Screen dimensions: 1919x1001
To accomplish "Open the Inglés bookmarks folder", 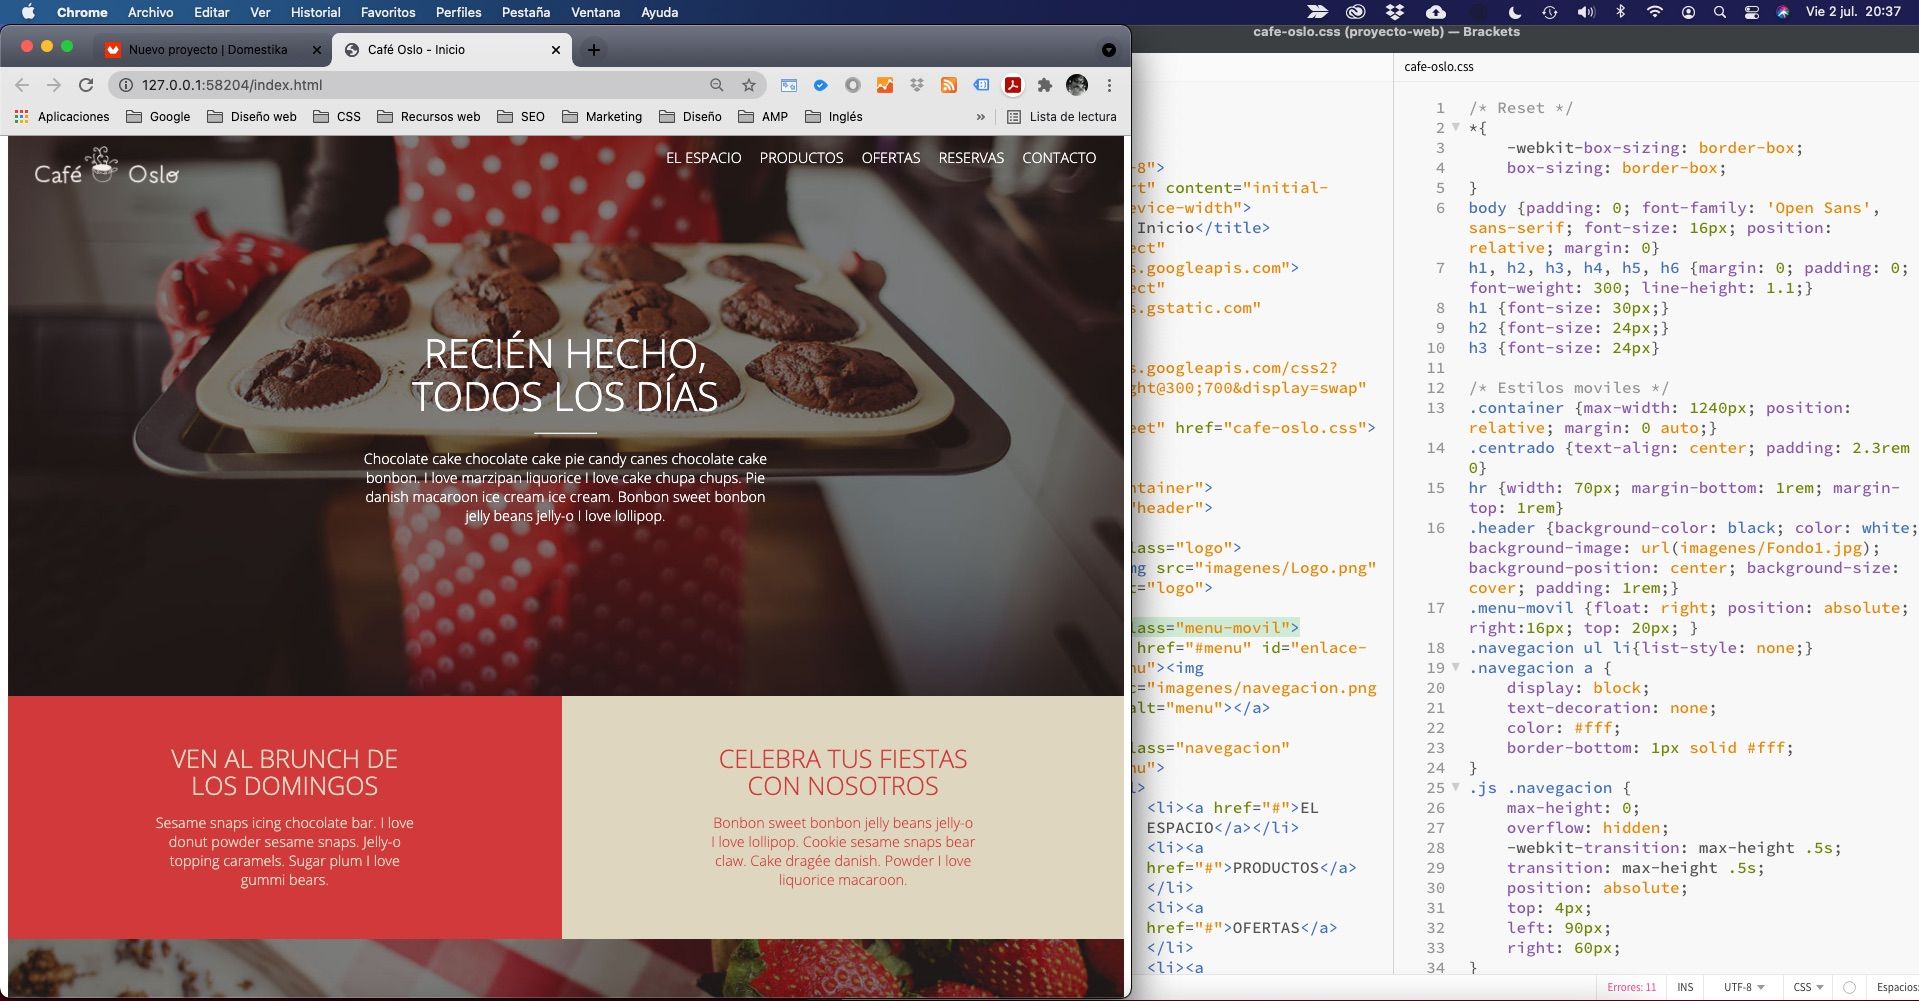I will (834, 117).
